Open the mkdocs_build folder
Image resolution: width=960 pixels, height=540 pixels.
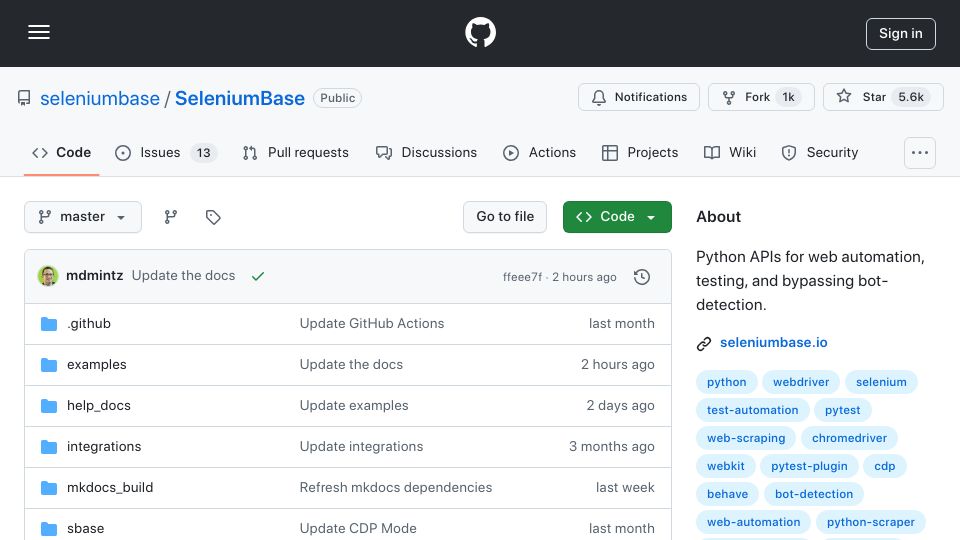point(110,487)
